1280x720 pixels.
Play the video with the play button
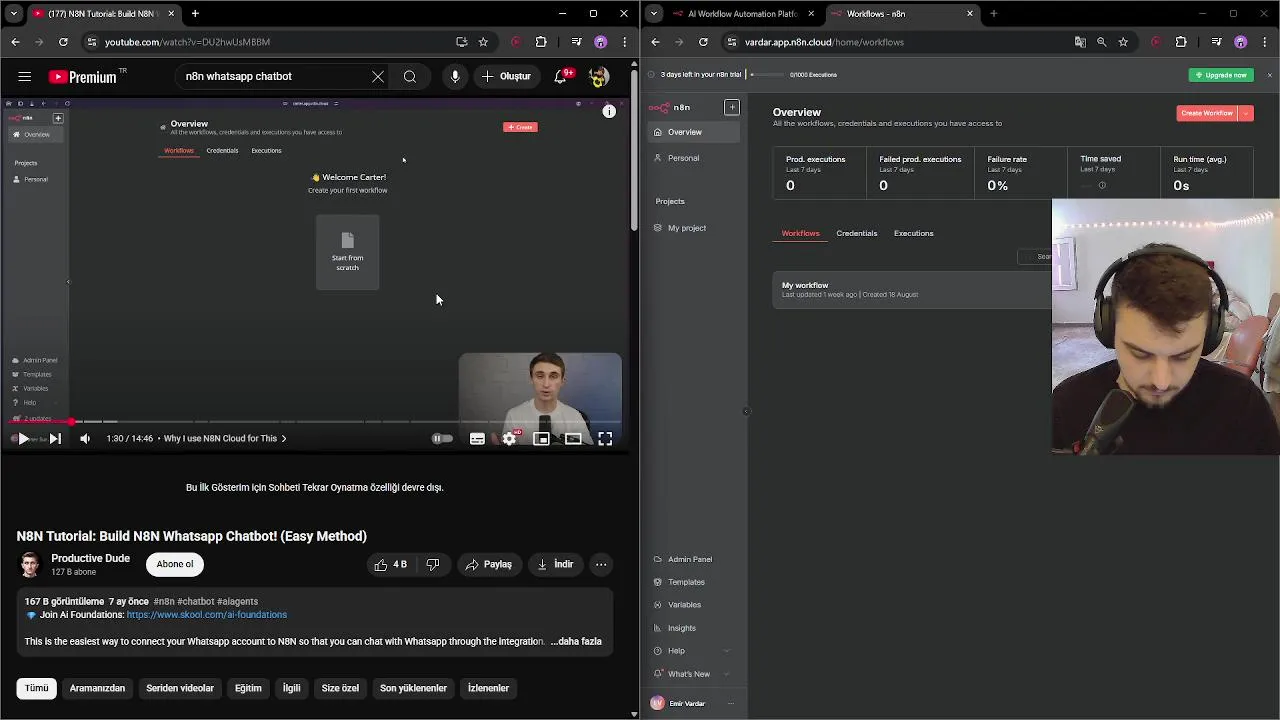(23, 438)
